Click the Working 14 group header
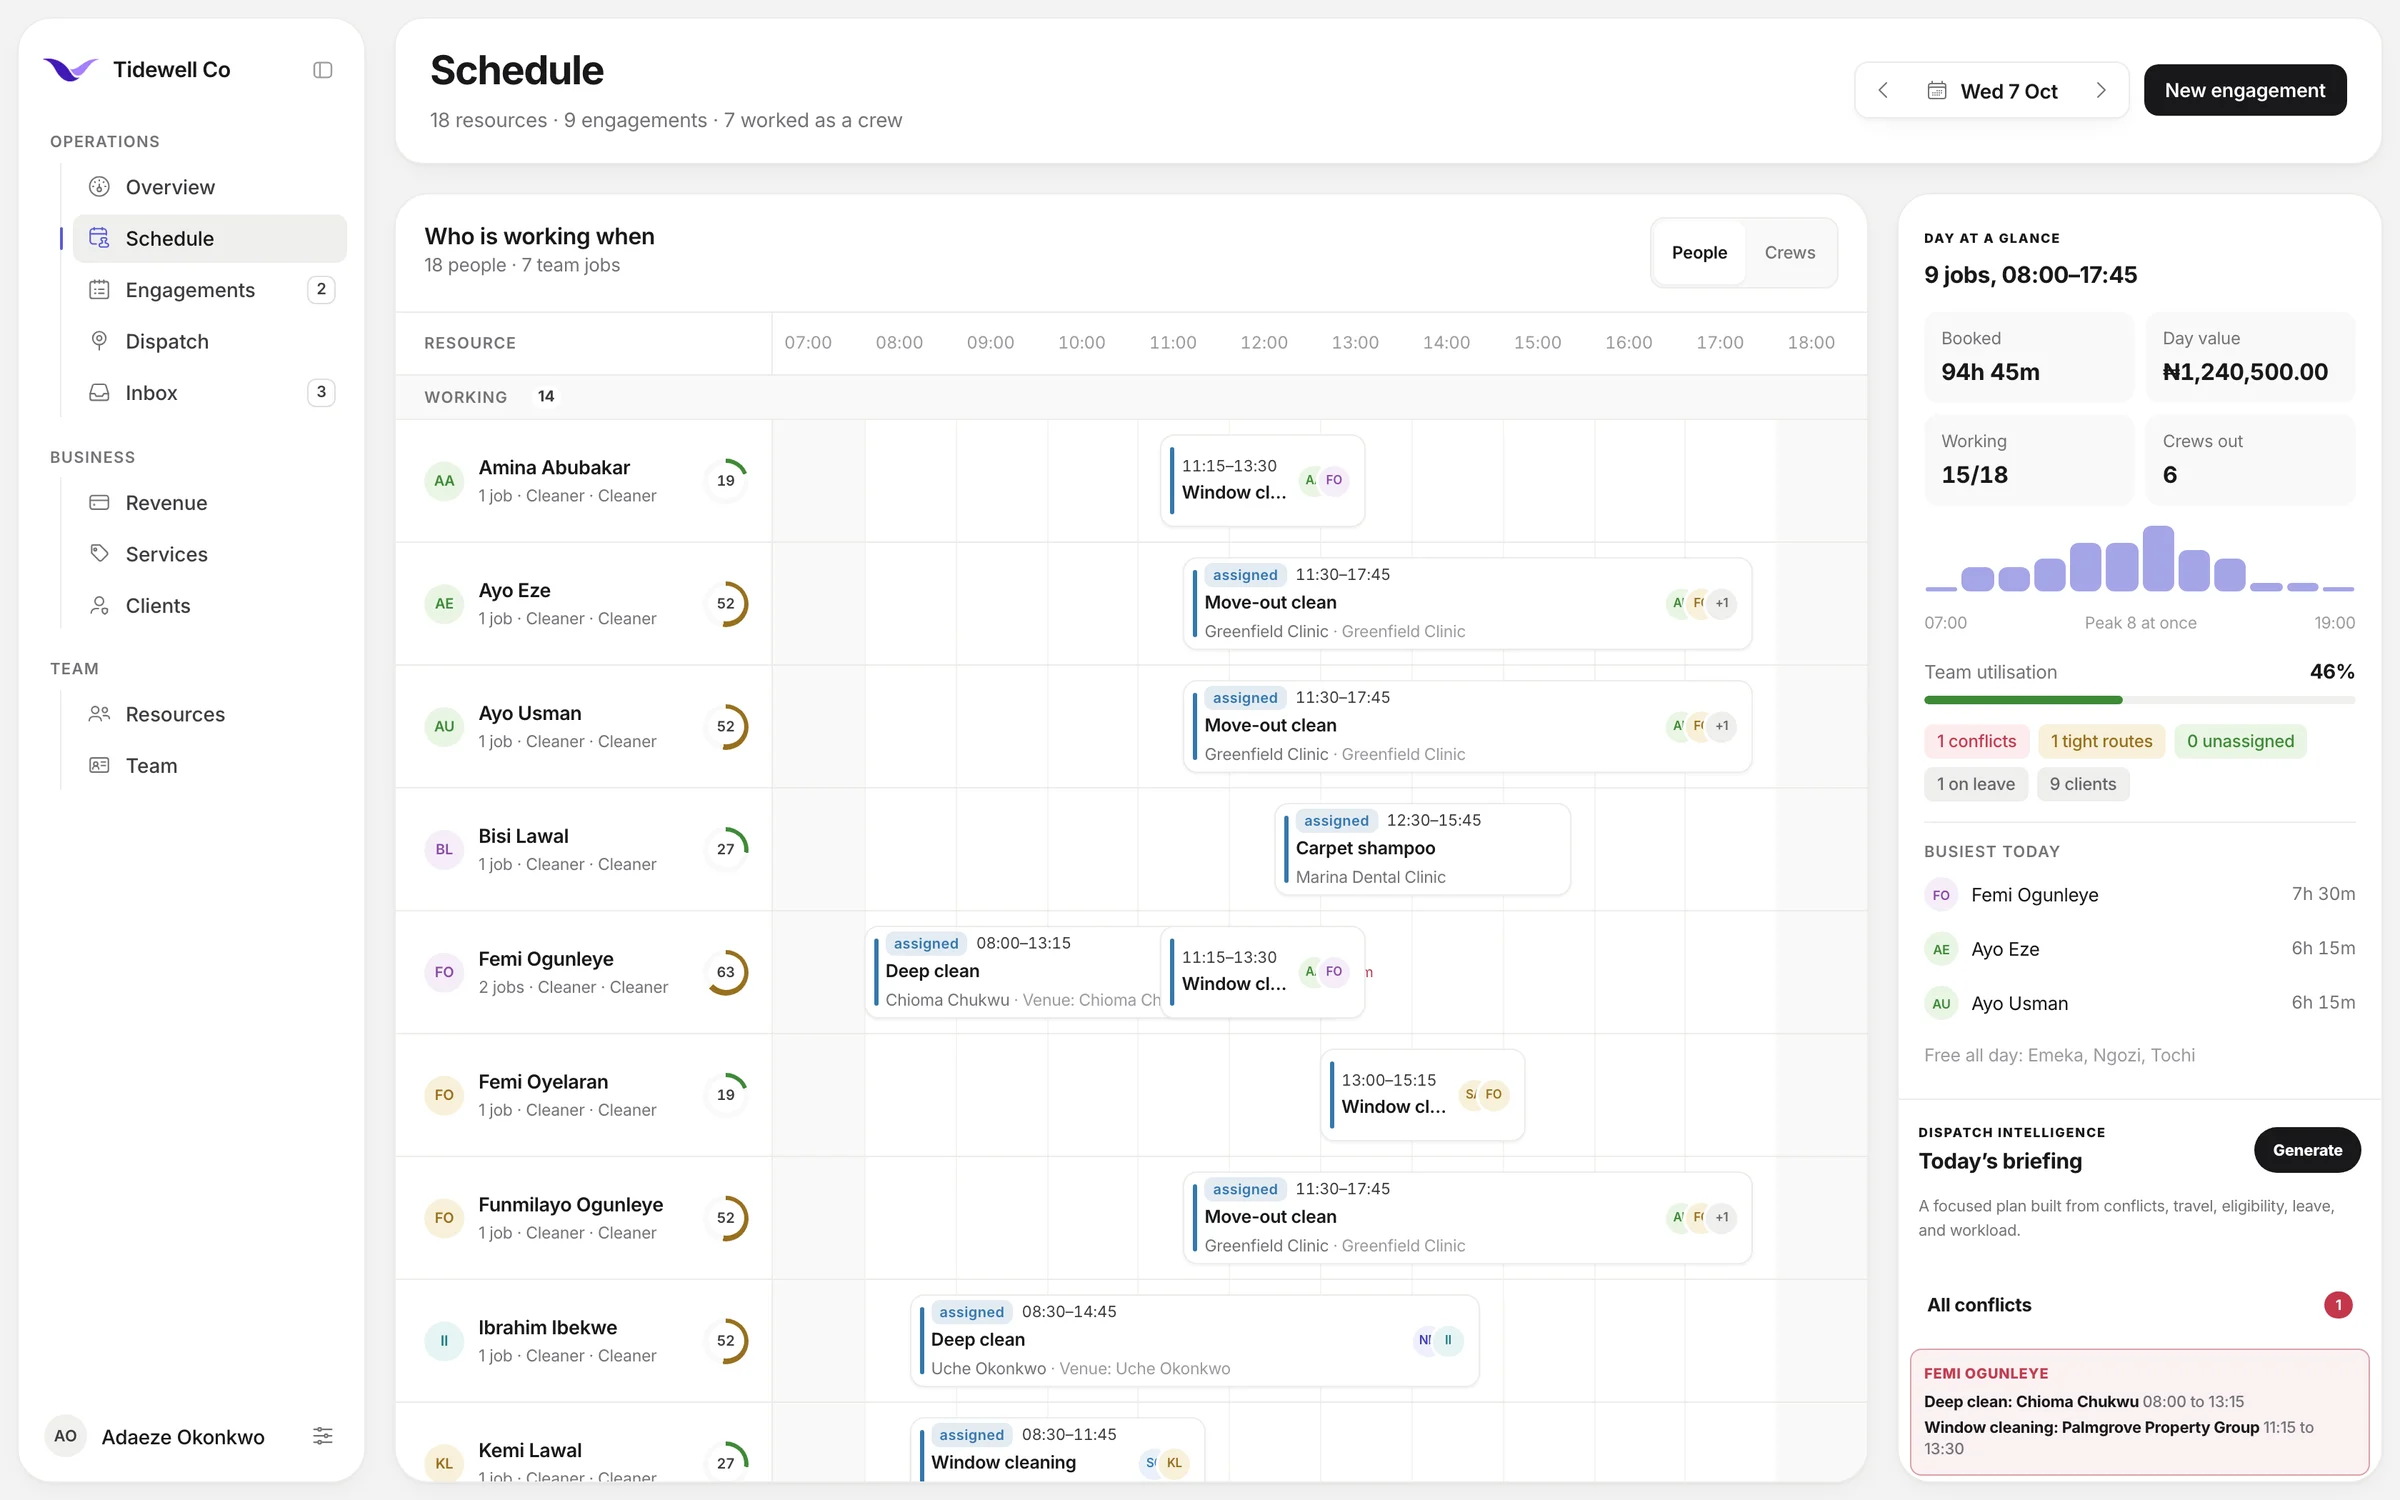 pyautogui.click(x=1130, y=397)
